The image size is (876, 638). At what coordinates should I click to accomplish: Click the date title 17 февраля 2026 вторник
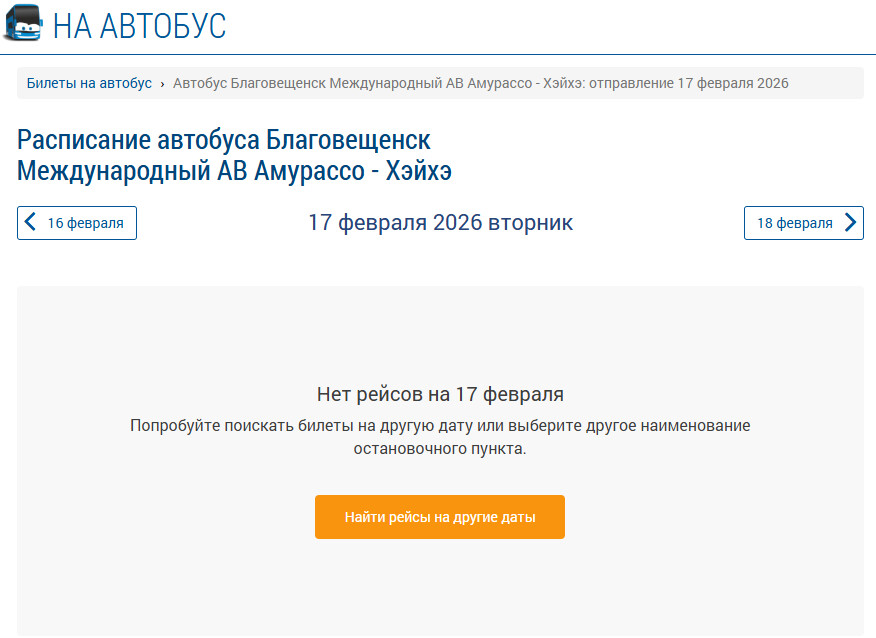pos(440,222)
